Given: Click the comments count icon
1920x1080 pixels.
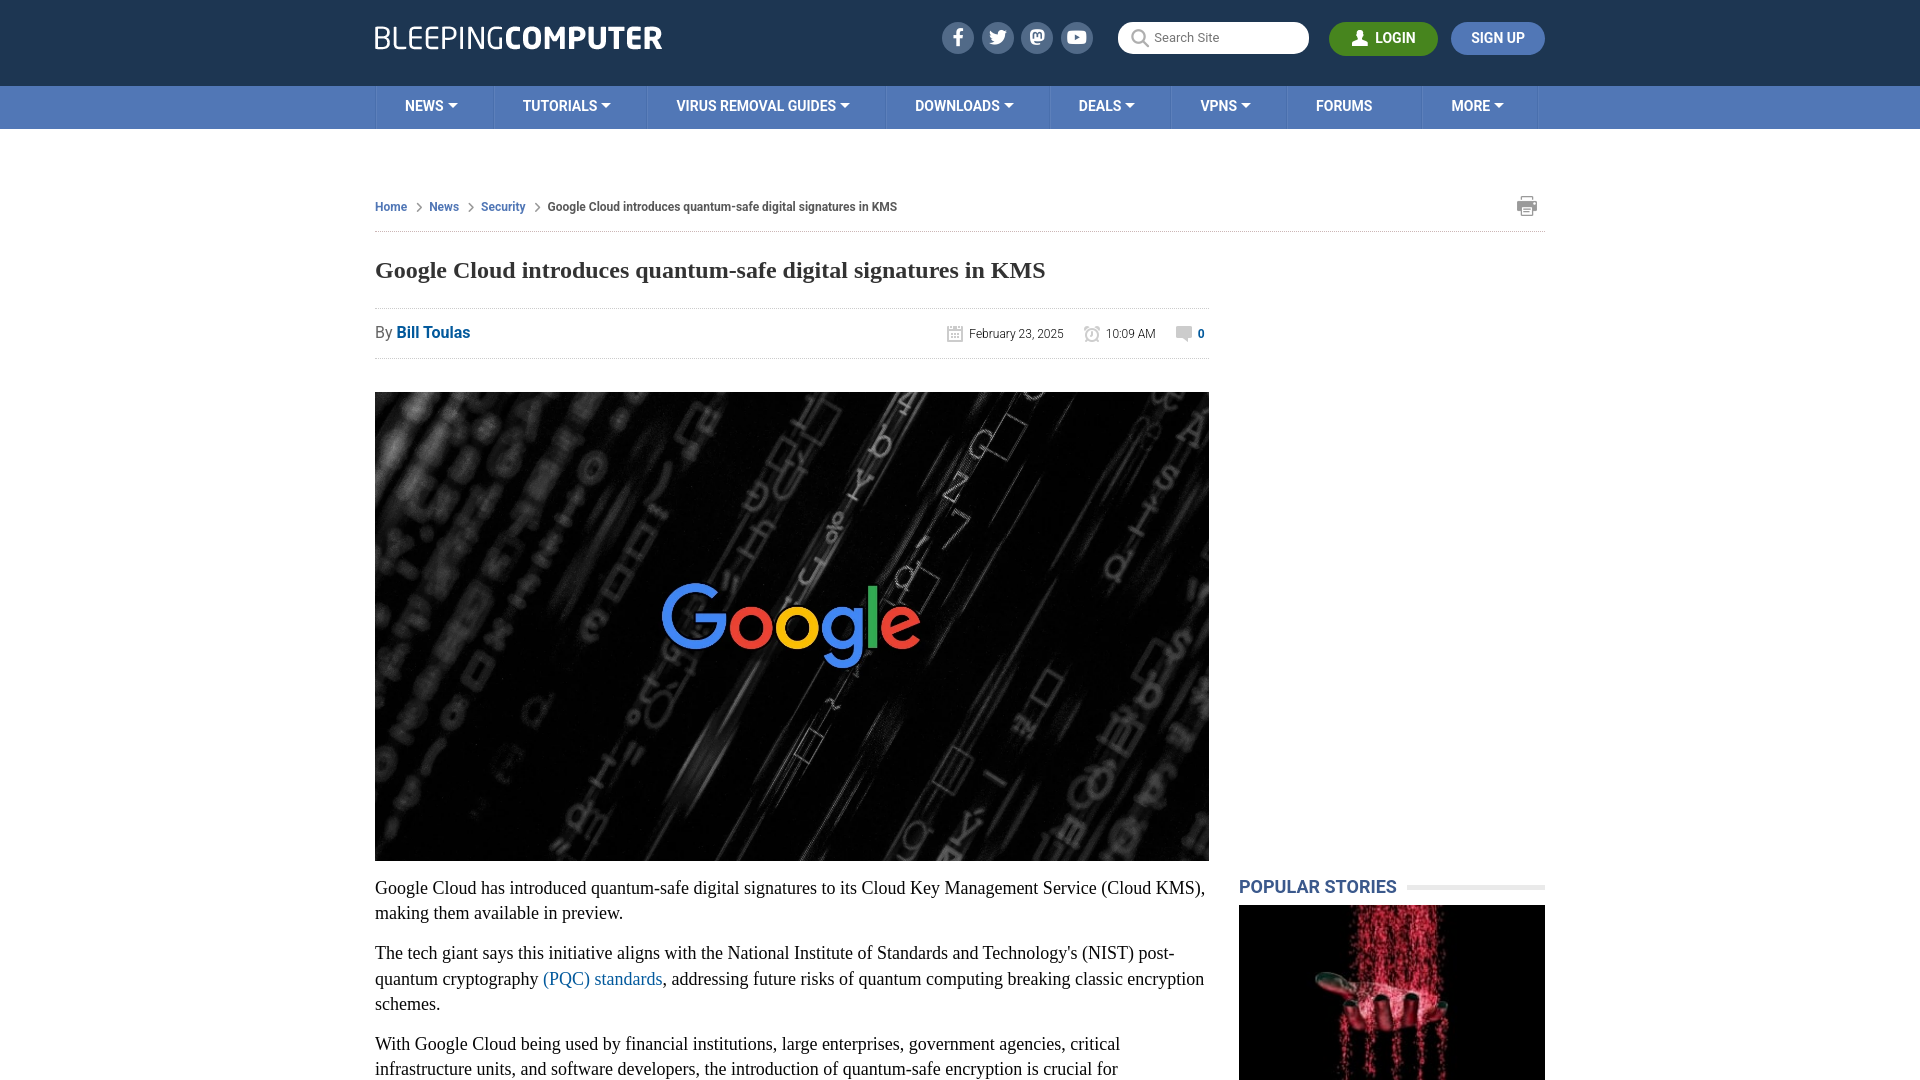Looking at the screenshot, I should pos(1184,332).
